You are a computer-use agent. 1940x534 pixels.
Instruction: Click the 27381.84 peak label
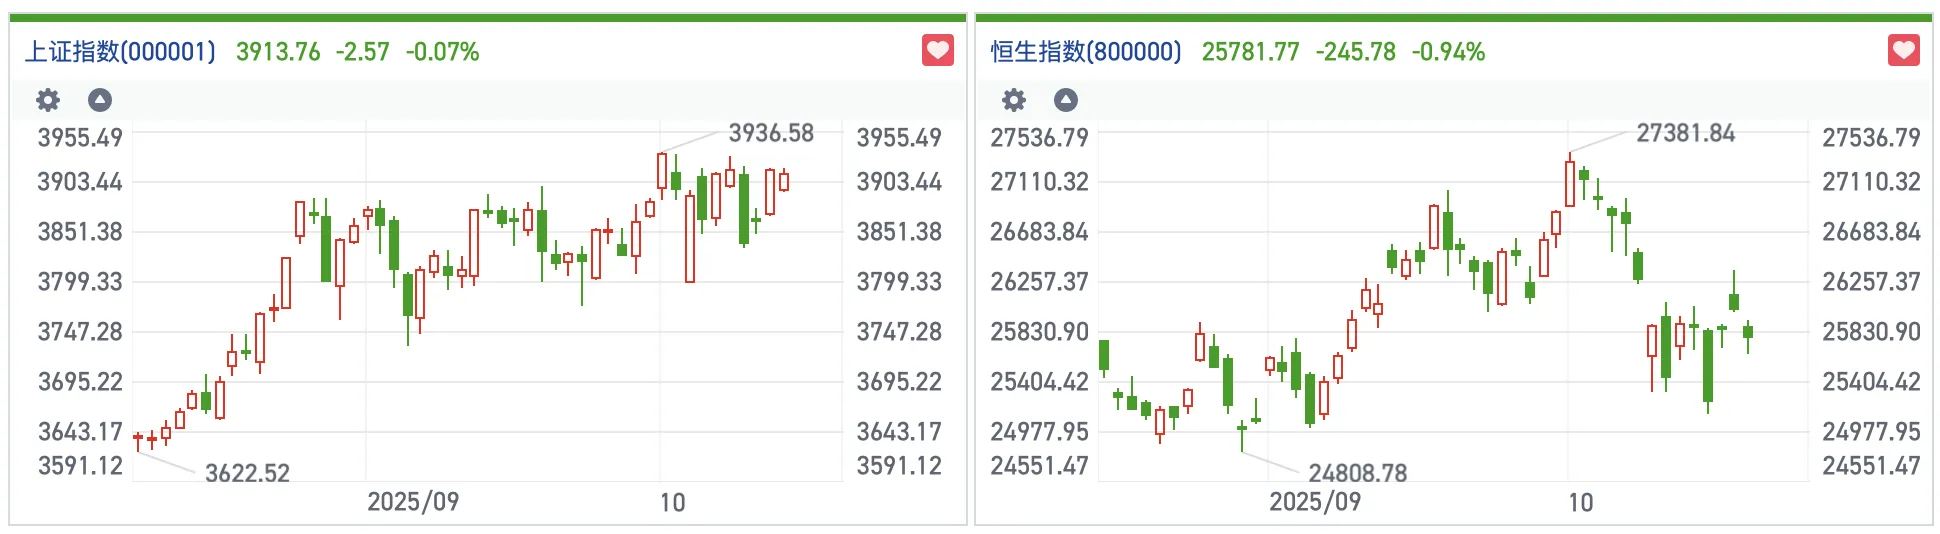click(1685, 133)
